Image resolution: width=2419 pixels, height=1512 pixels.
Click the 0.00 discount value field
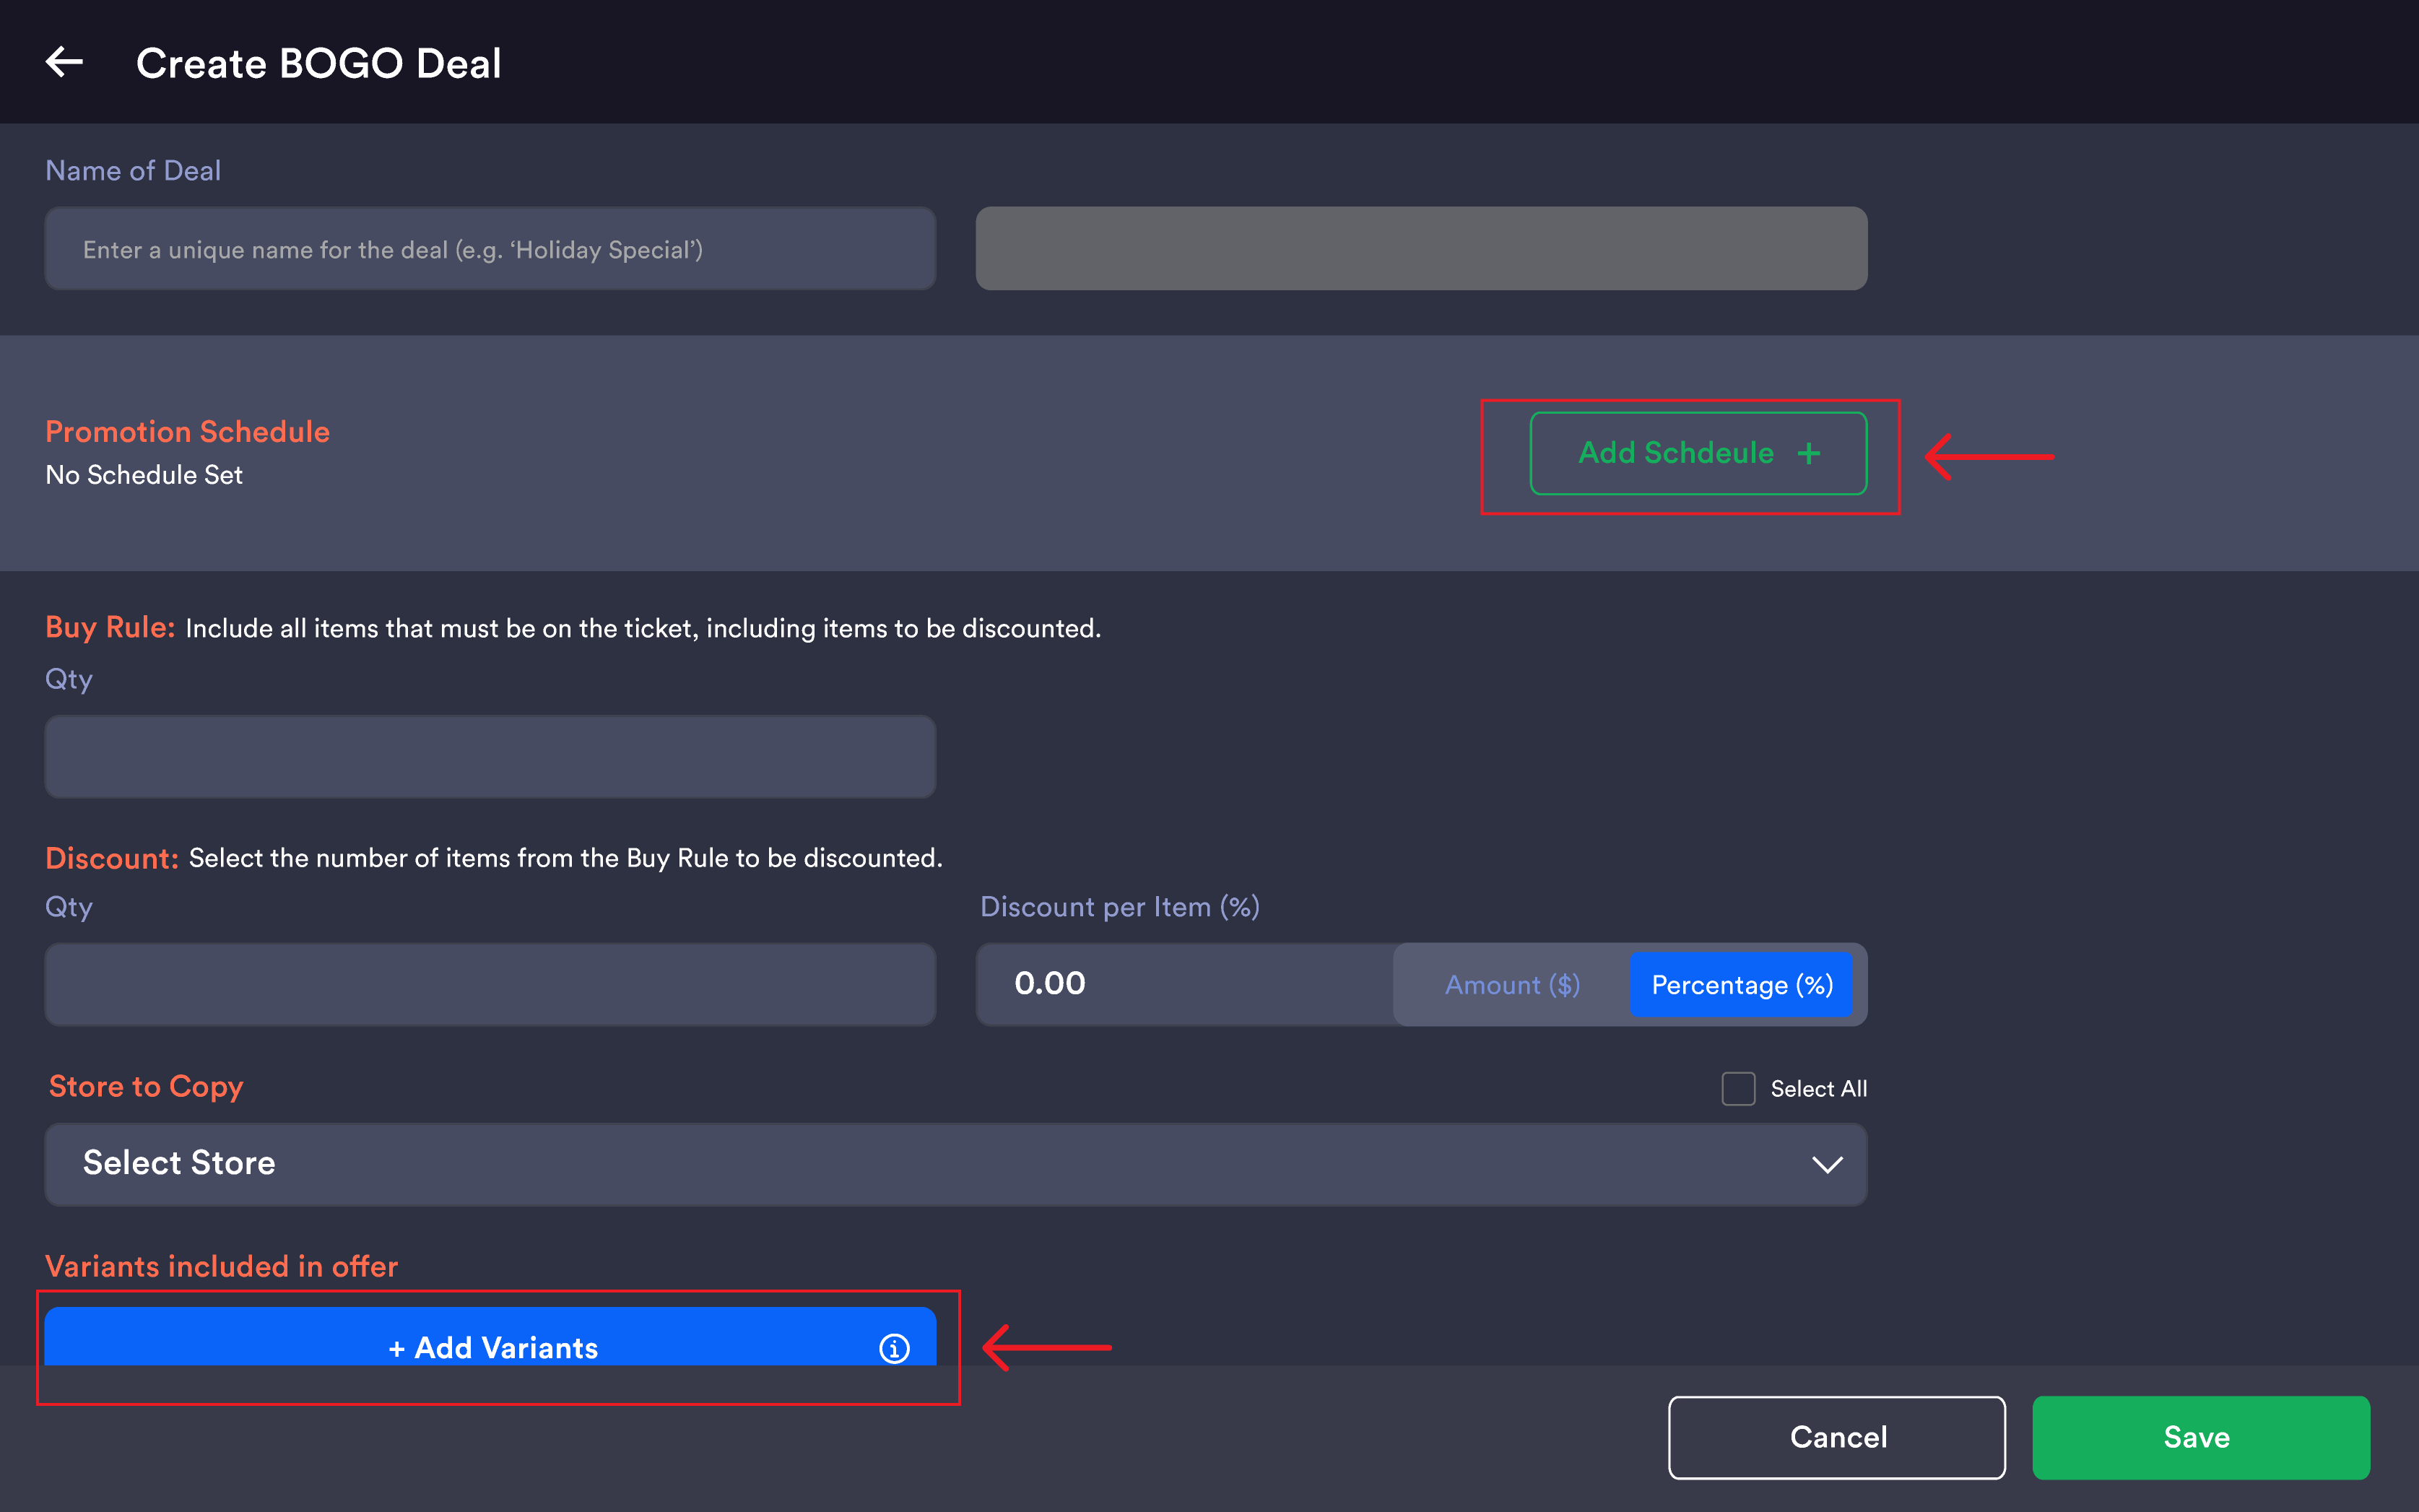coord(1185,984)
